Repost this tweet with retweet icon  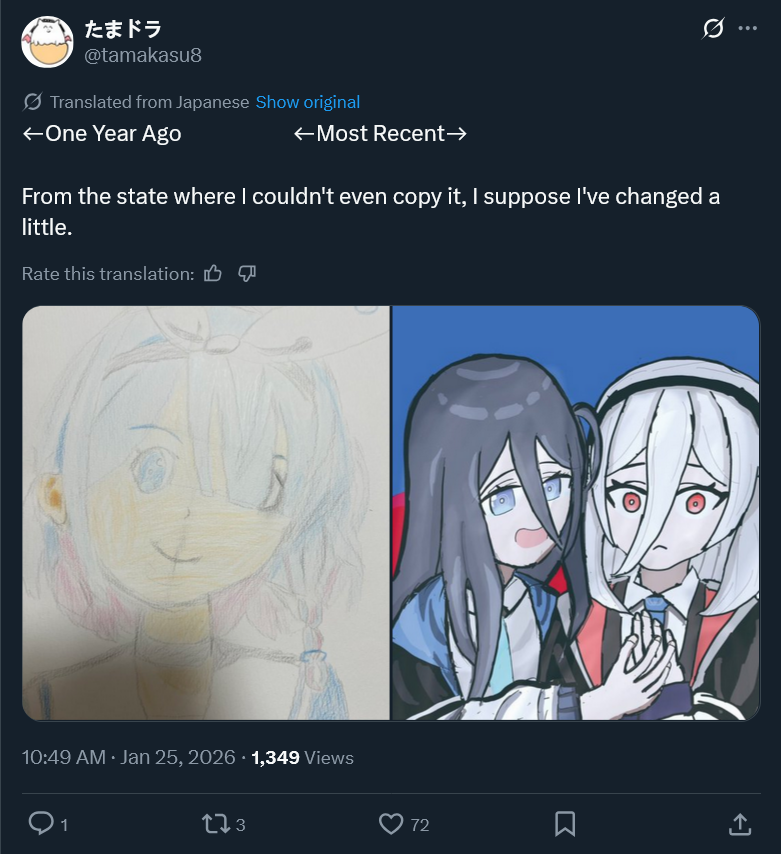(216, 824)
